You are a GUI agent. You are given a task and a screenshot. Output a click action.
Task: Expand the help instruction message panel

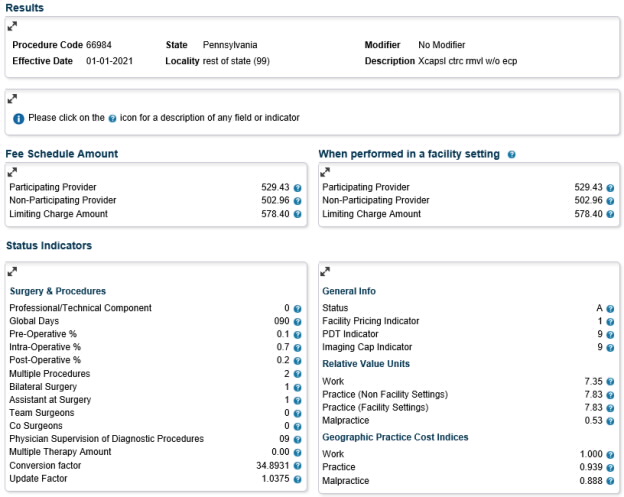[x=12, y=98]
